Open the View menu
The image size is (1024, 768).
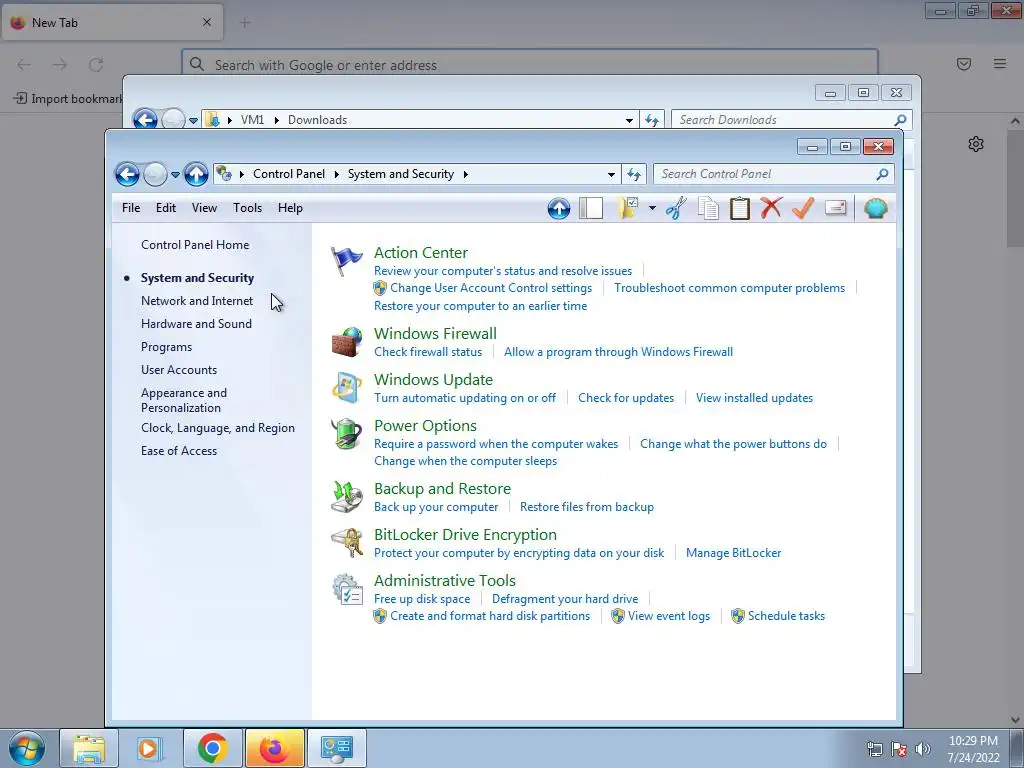(x=204, y=208)
